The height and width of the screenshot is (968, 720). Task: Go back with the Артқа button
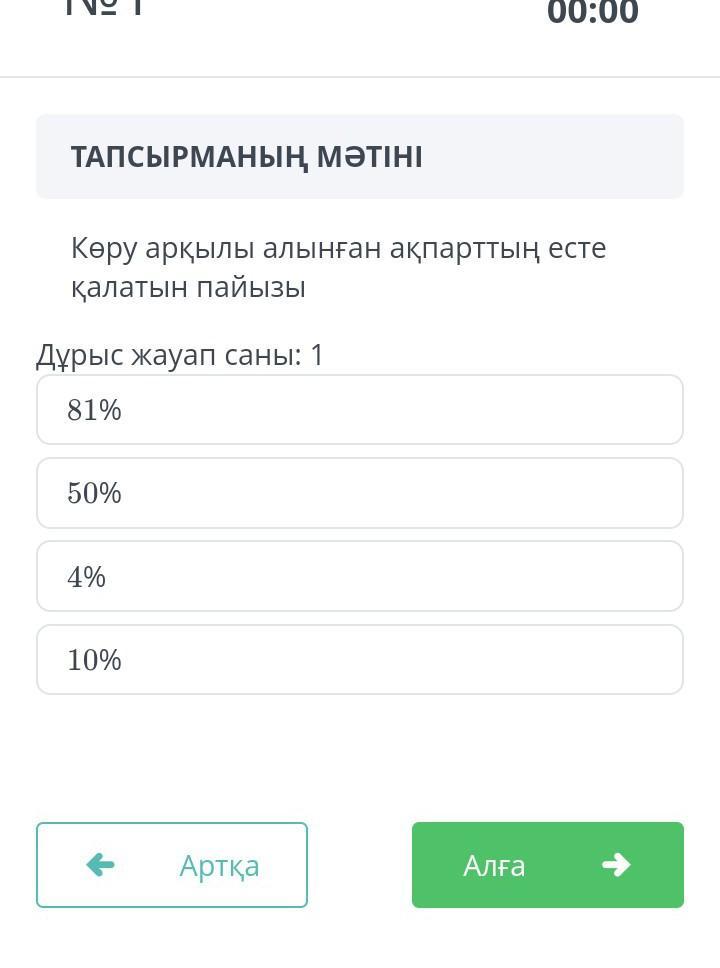pyautogui.click(x=172, y=865)
